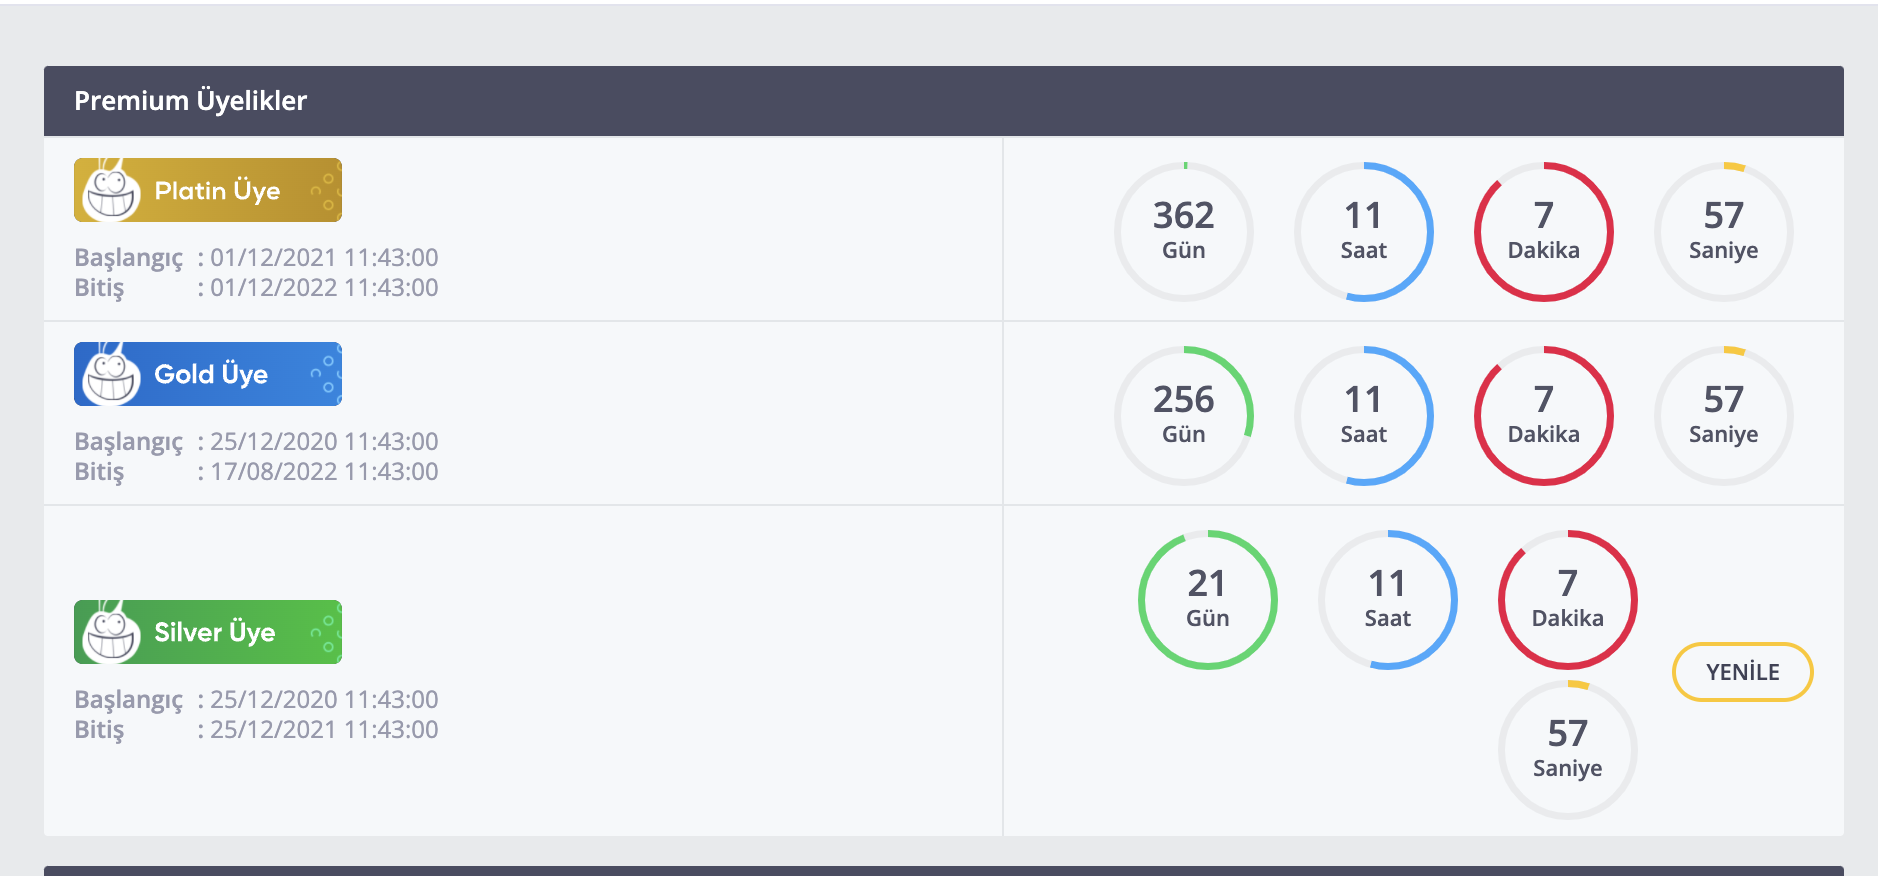Click Gold row 57 Saniye circle
This screenshot has width=1878, height=876.
[1724, 416]
